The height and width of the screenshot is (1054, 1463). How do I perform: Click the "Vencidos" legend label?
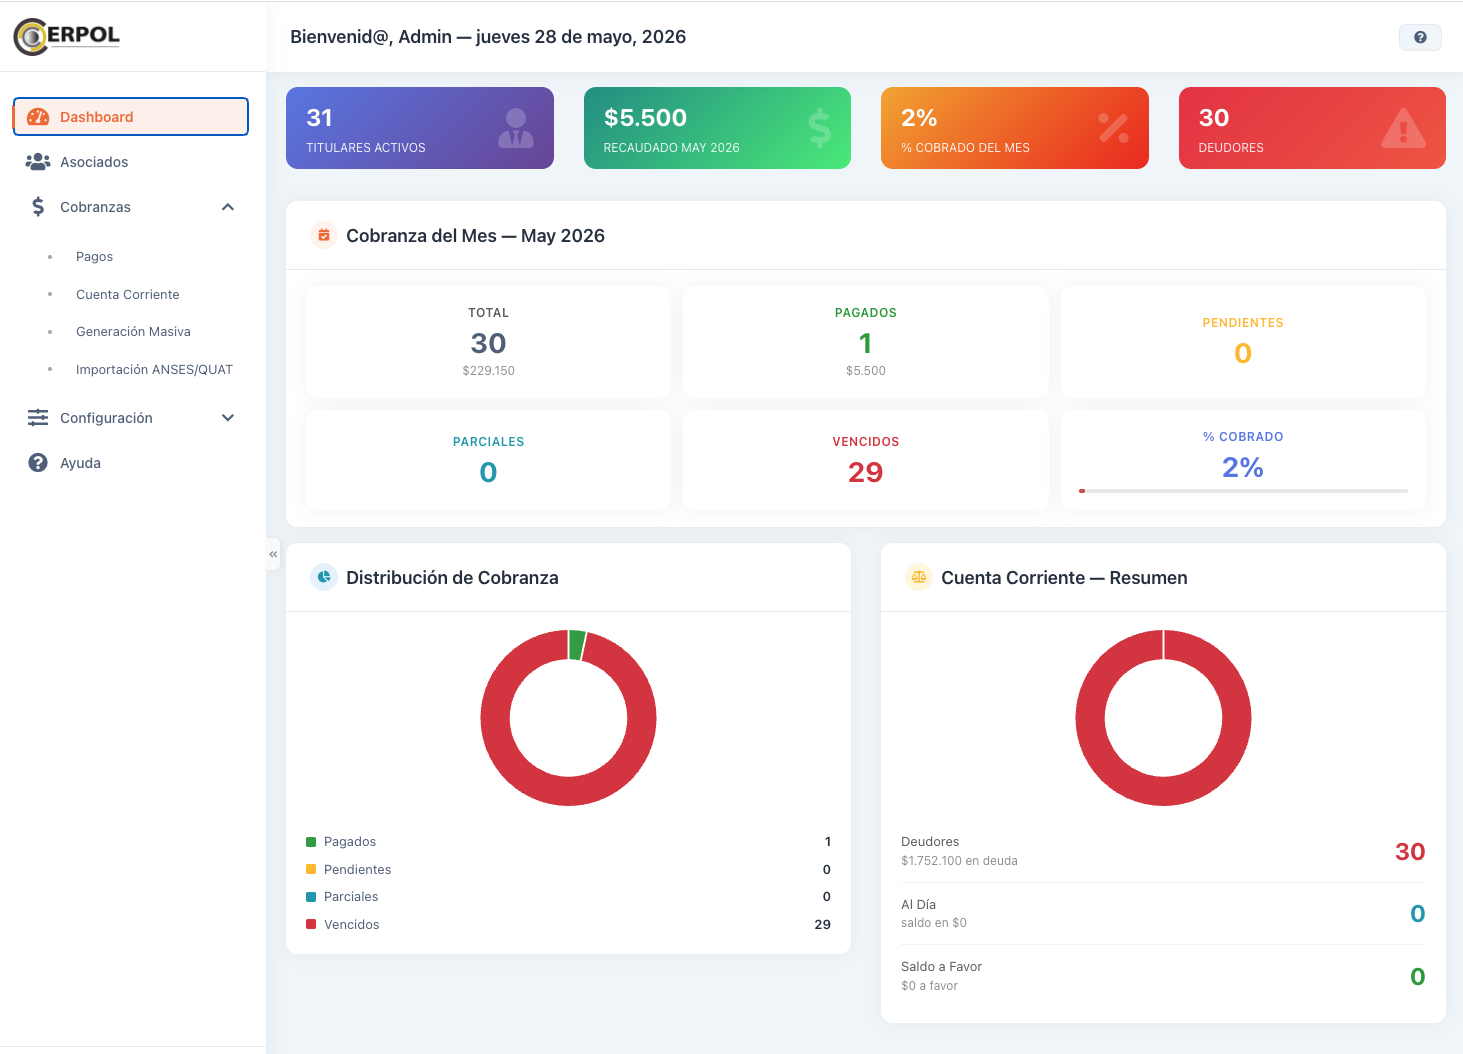[x=352, y=925]
